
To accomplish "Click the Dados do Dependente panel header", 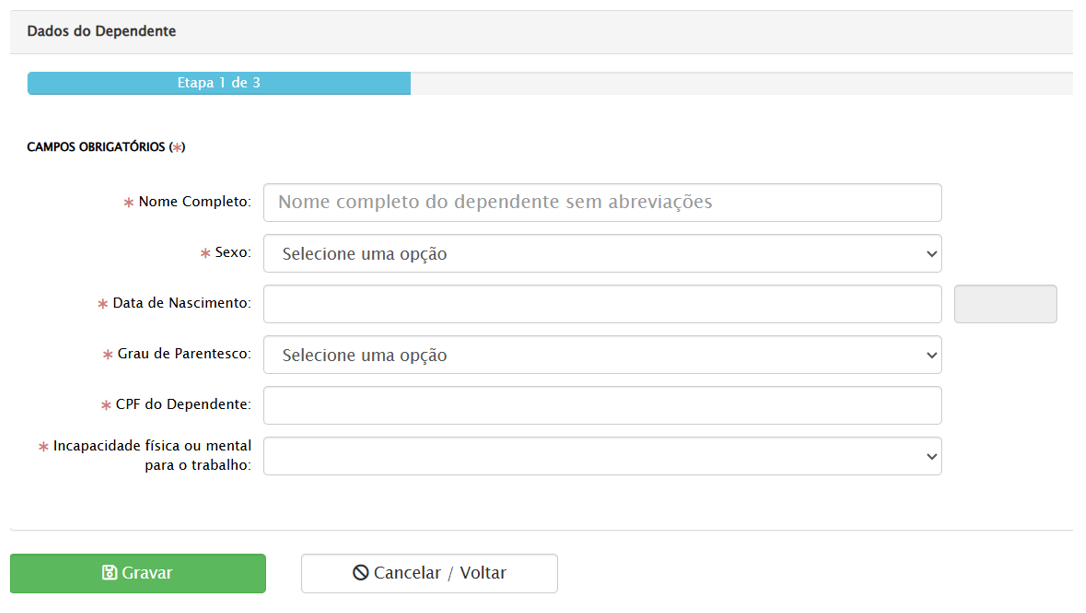I will coord(102,31).
